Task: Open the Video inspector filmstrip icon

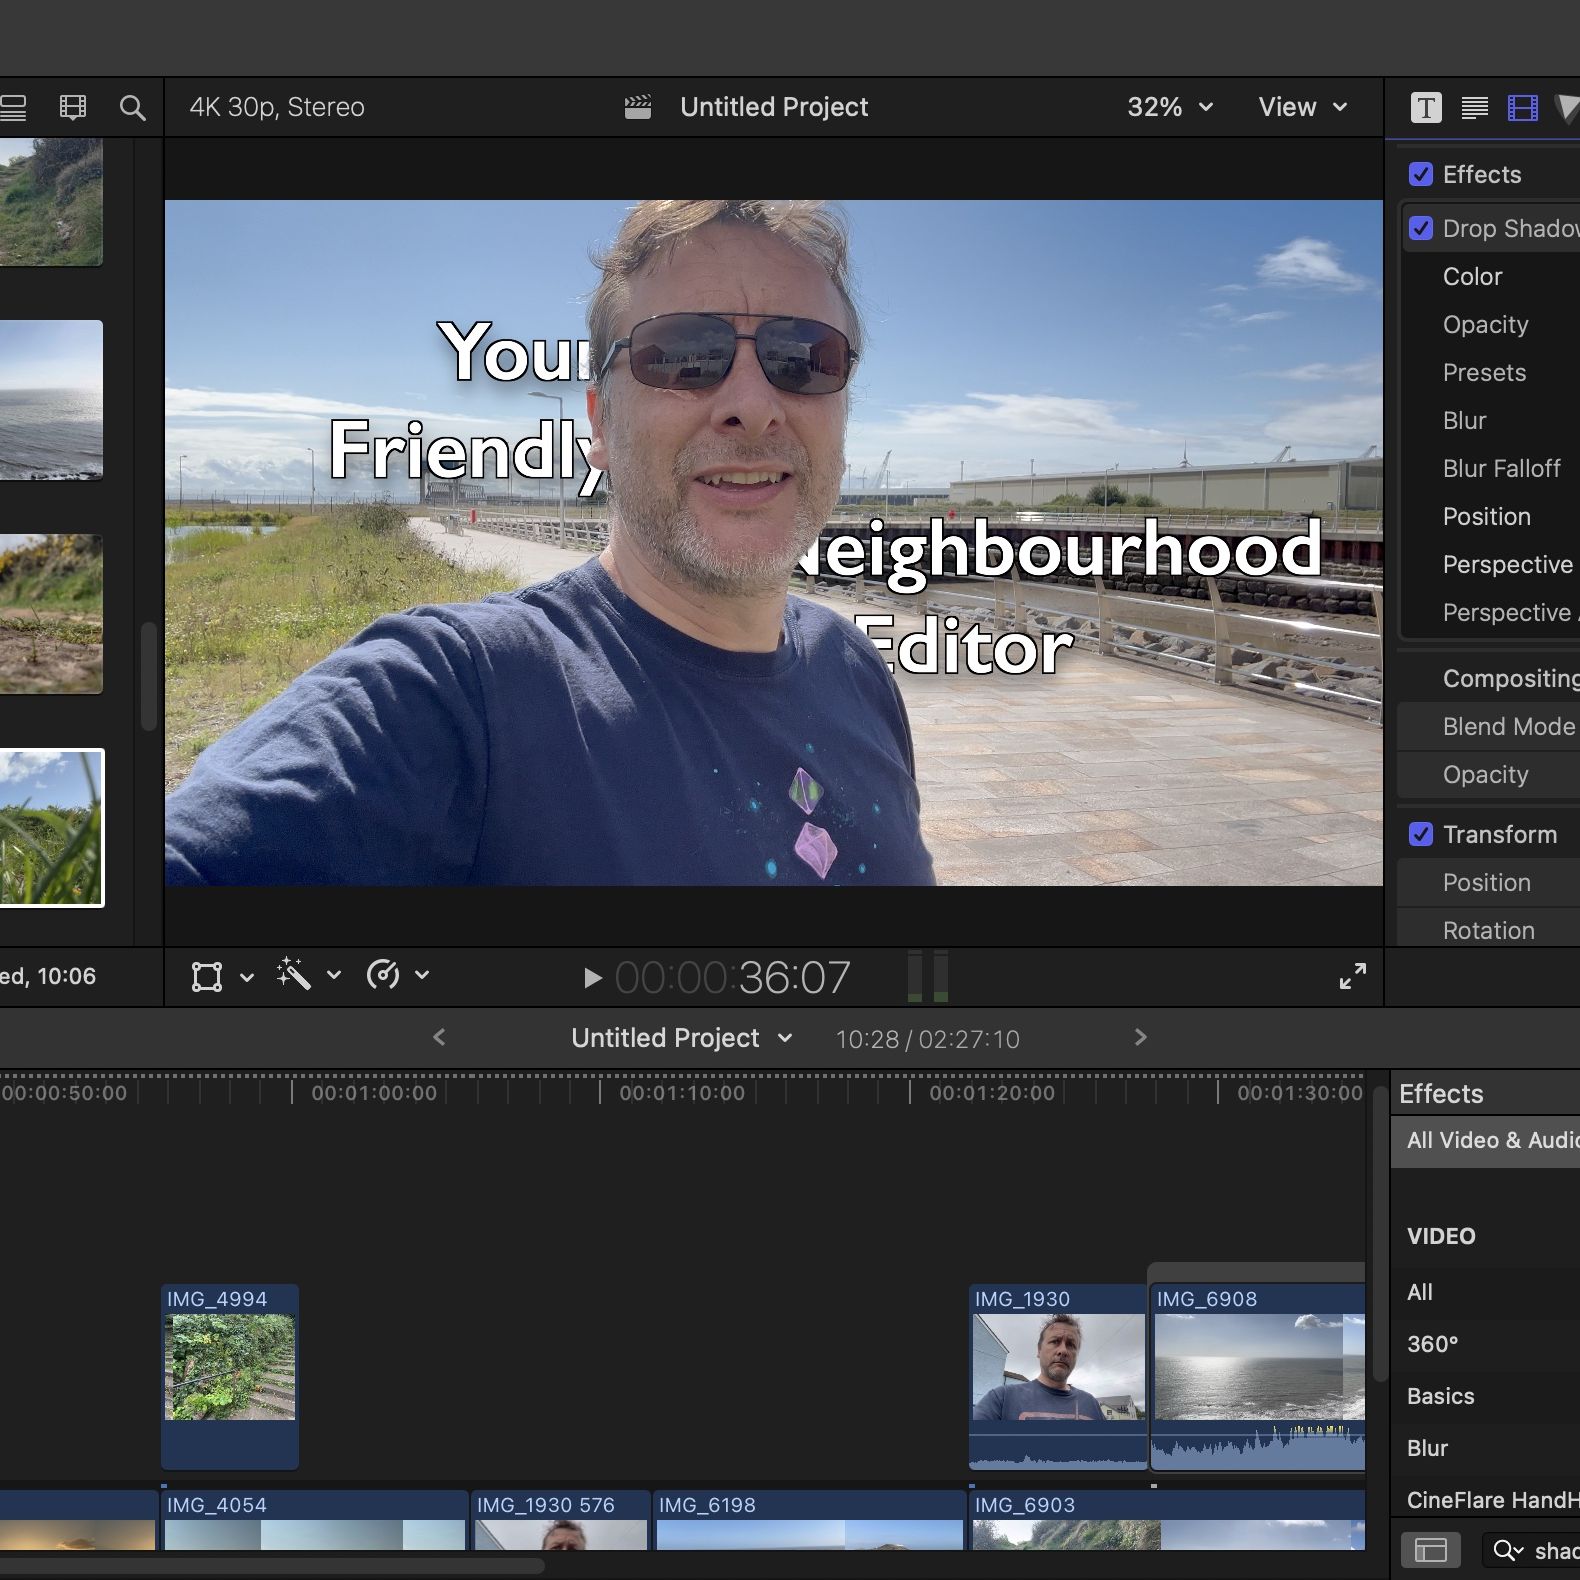Action: tap(1522, 107)
